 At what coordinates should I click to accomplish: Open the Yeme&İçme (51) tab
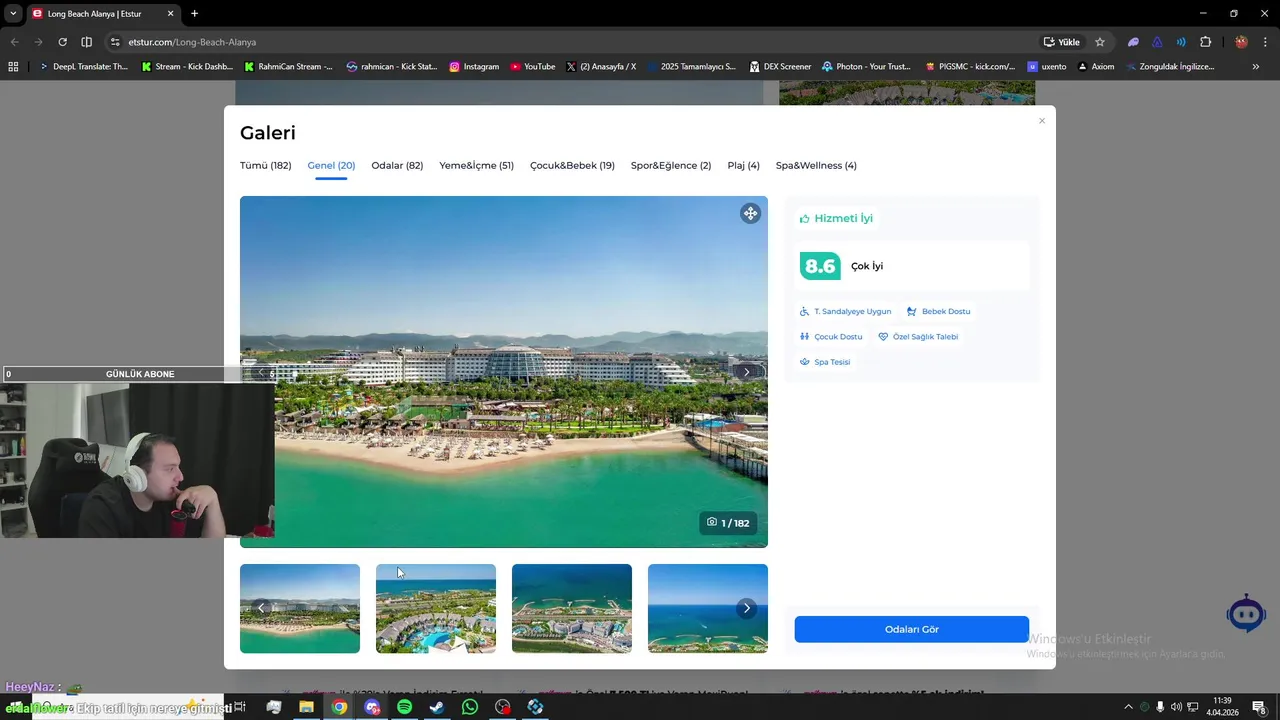476,165
